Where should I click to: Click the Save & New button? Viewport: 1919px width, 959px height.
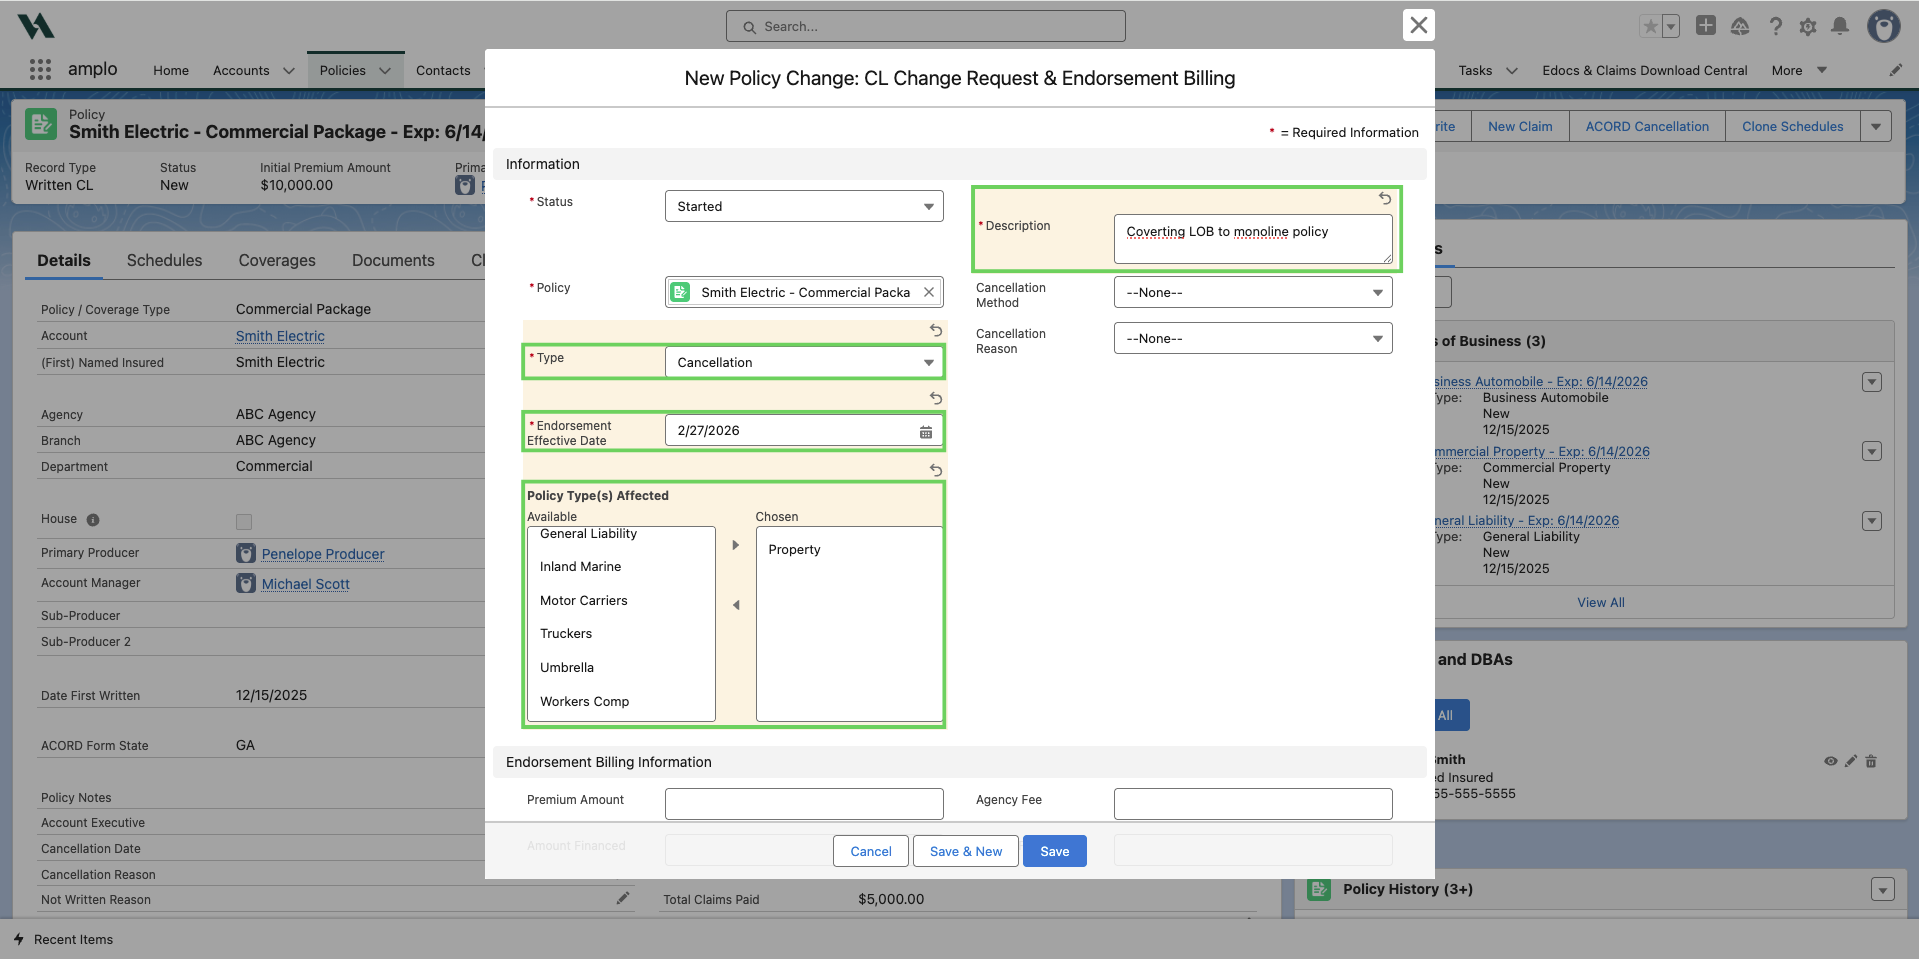(x=966, y=851)
